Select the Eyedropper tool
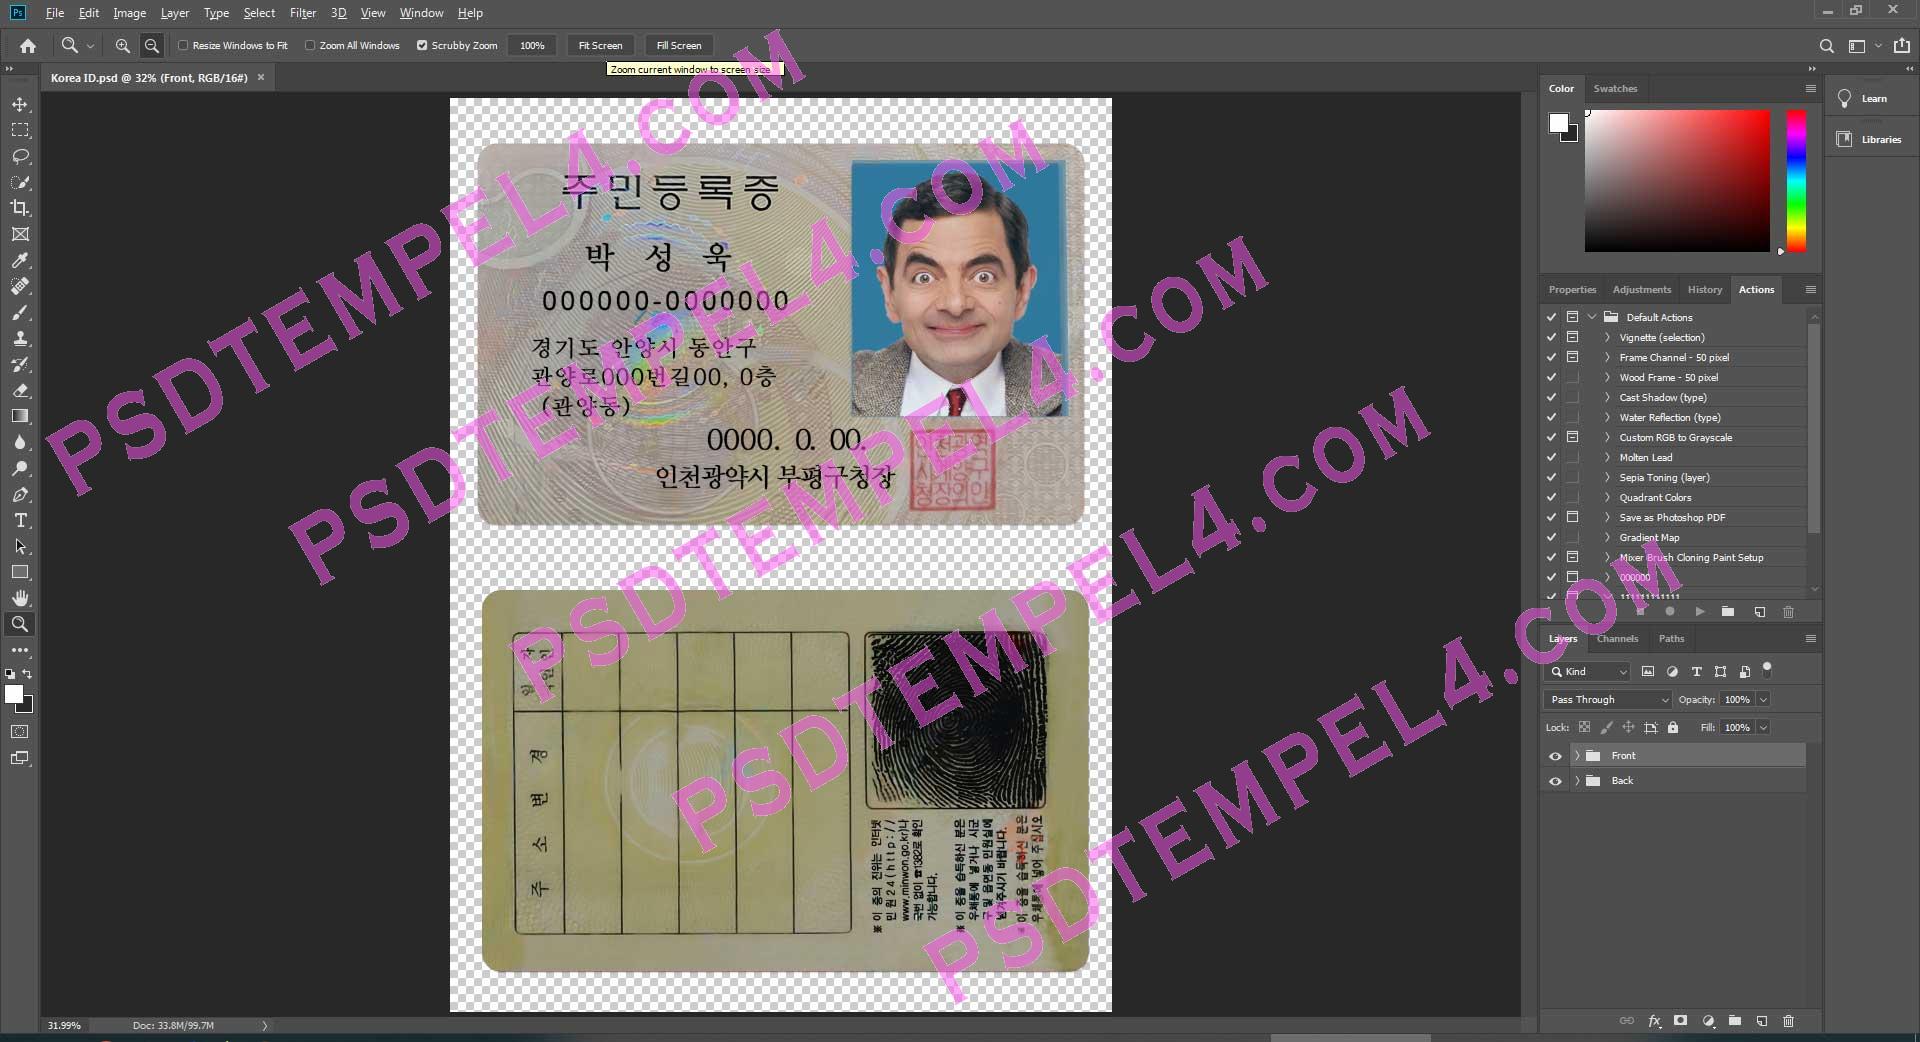Screen dimensions: 1920x1042 (x=20, y=260)
